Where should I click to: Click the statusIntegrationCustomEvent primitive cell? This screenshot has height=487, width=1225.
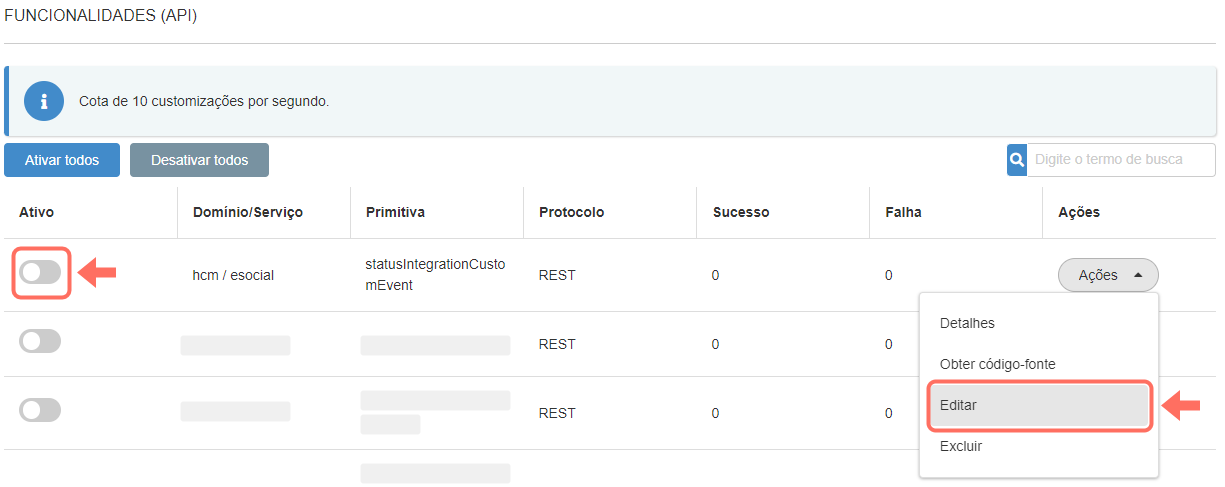click(435, 274)
